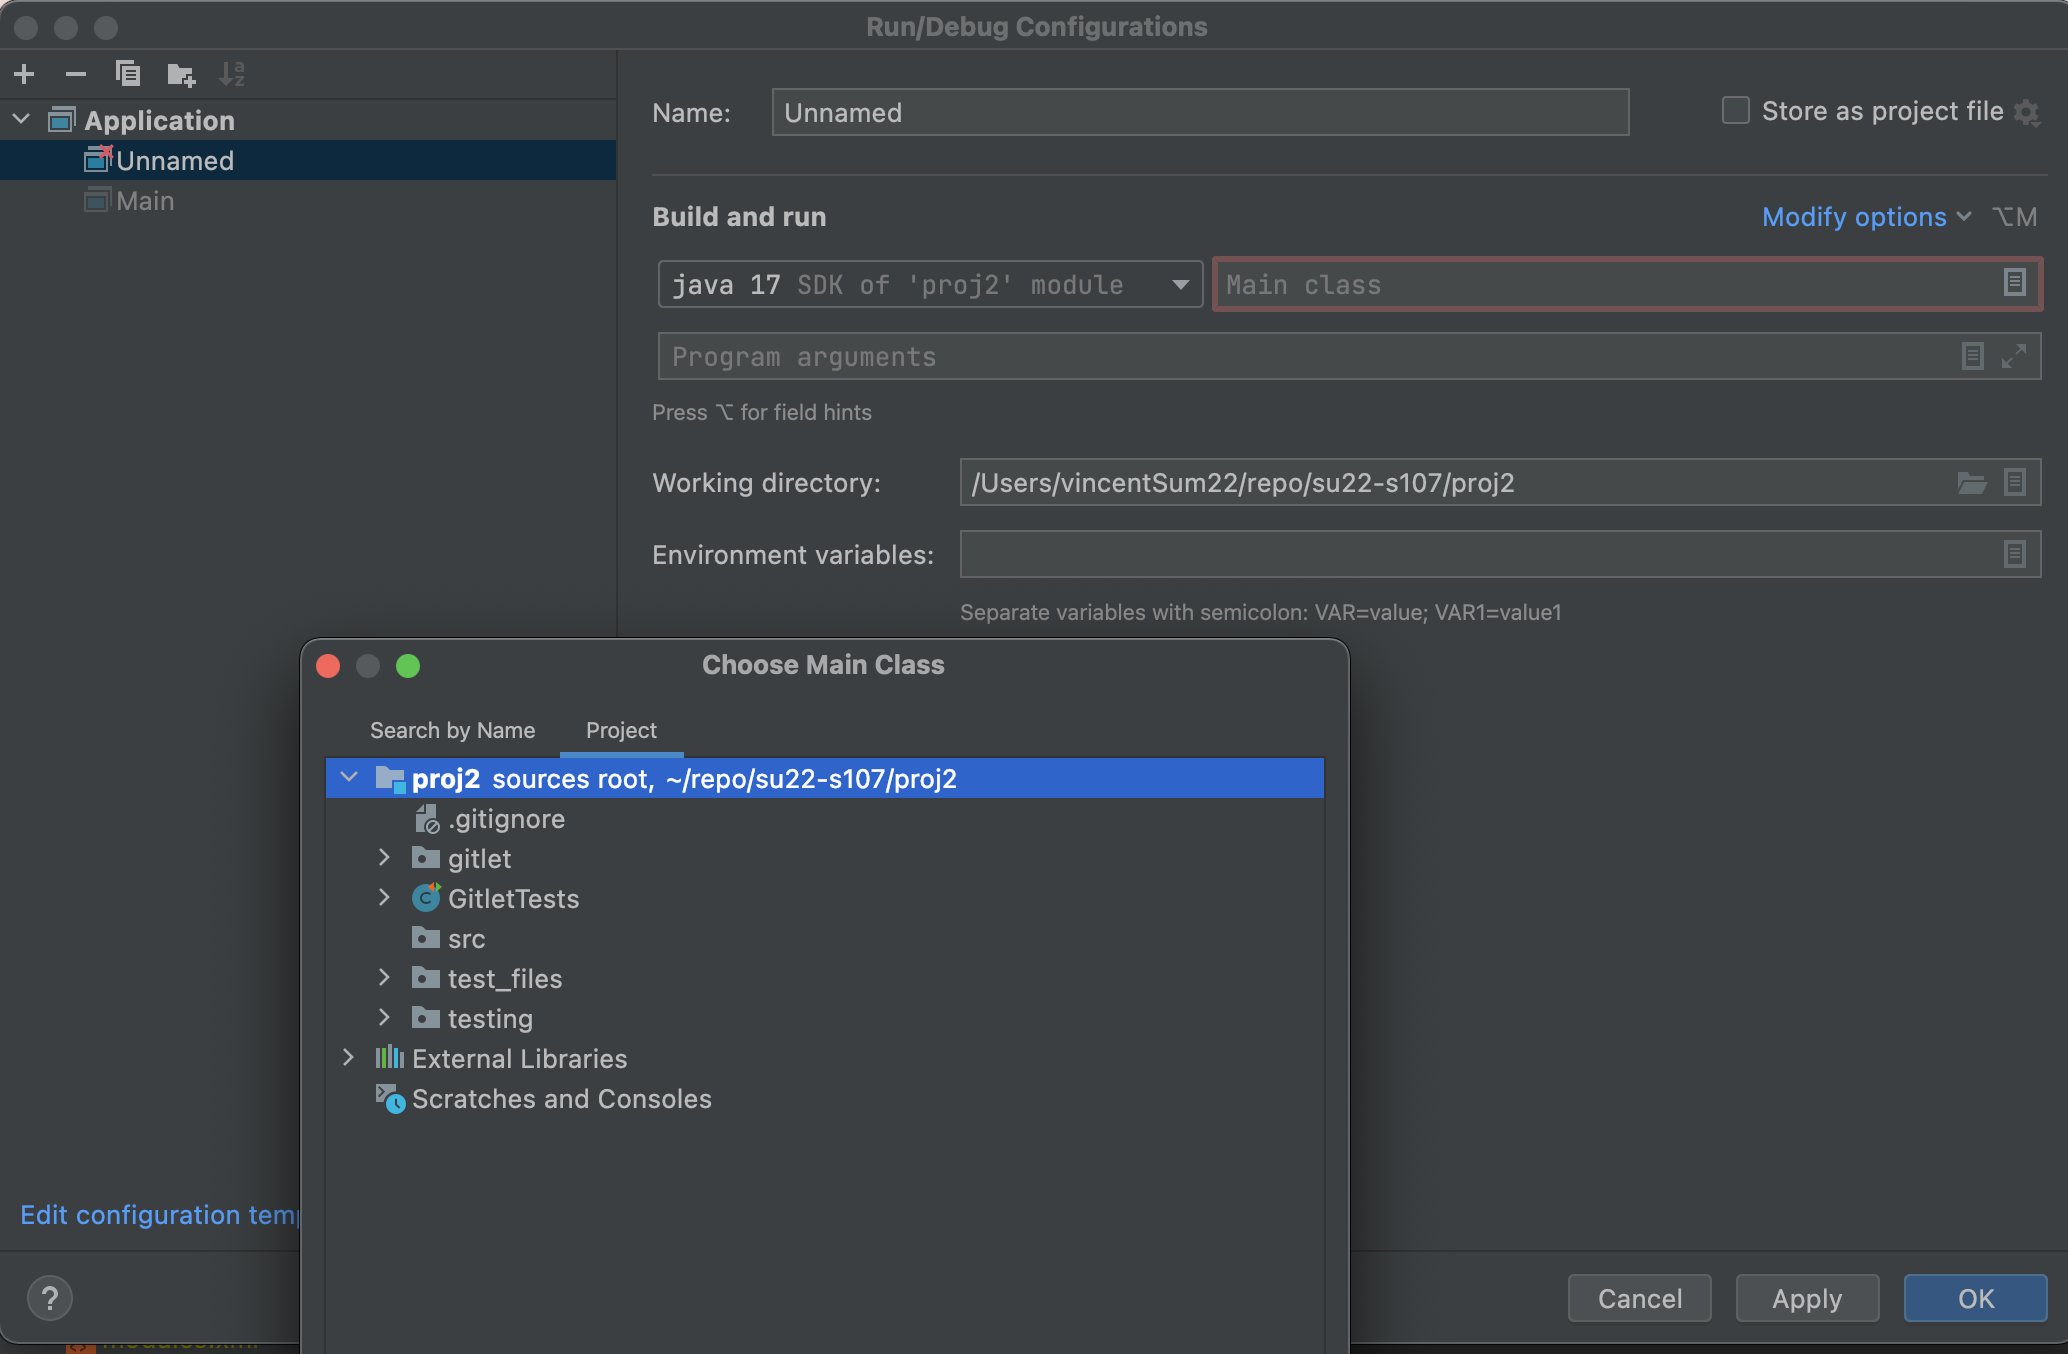Open the java 17 SDK dropdown
This screenshot has height=1354, width=2068.
[1180, 285]
